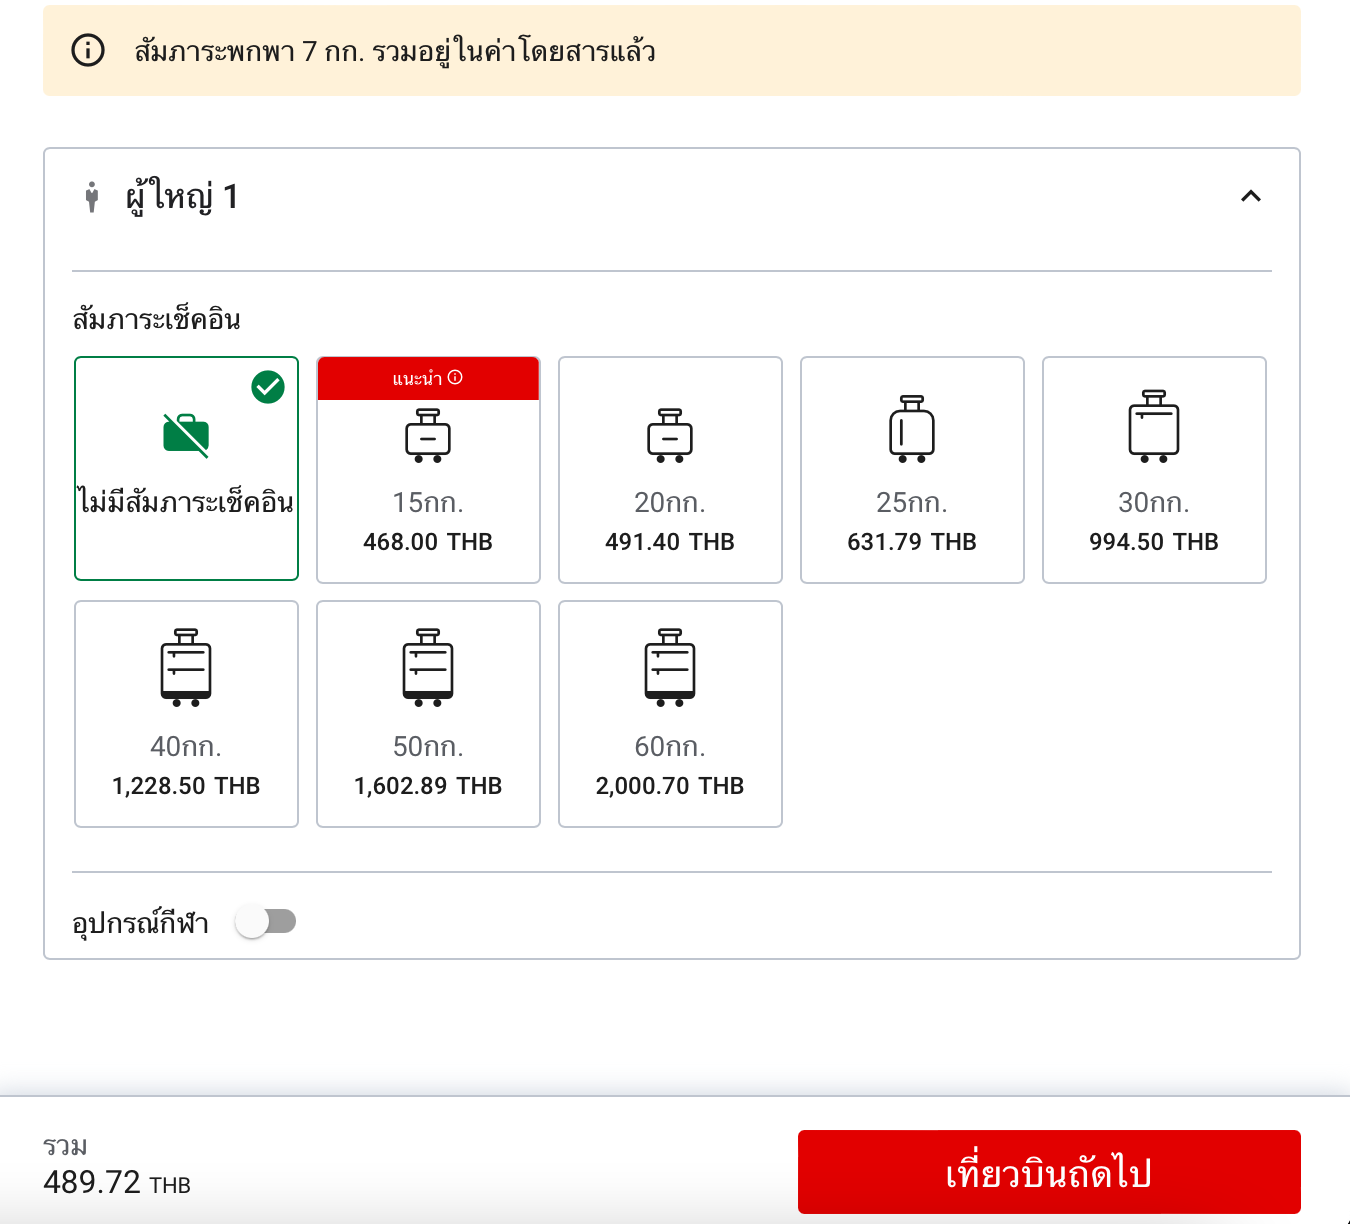Enable the อุปกรณ์กีฬา sports equipment toggle

pos(266,921)
